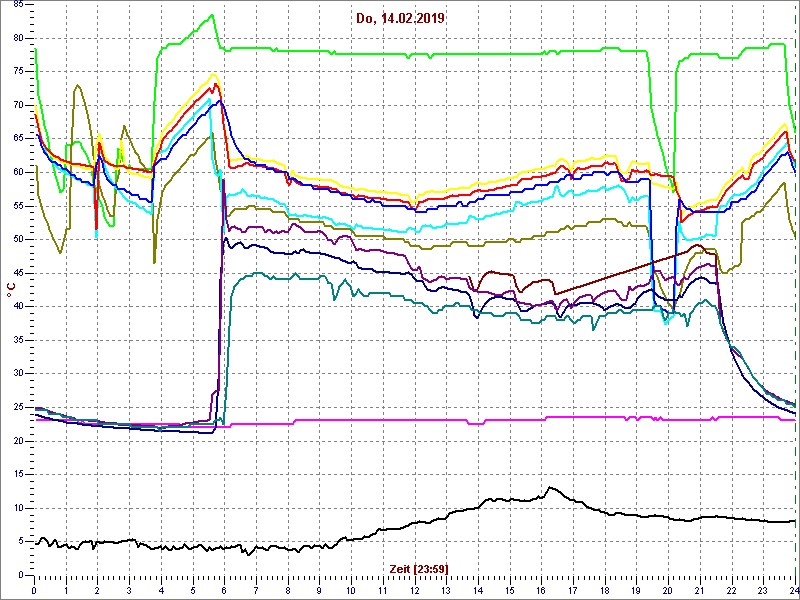Pick hour 1 label on the time axis
Image resolution: width=800 pixels, height=600 pixels.
(66, 589)
